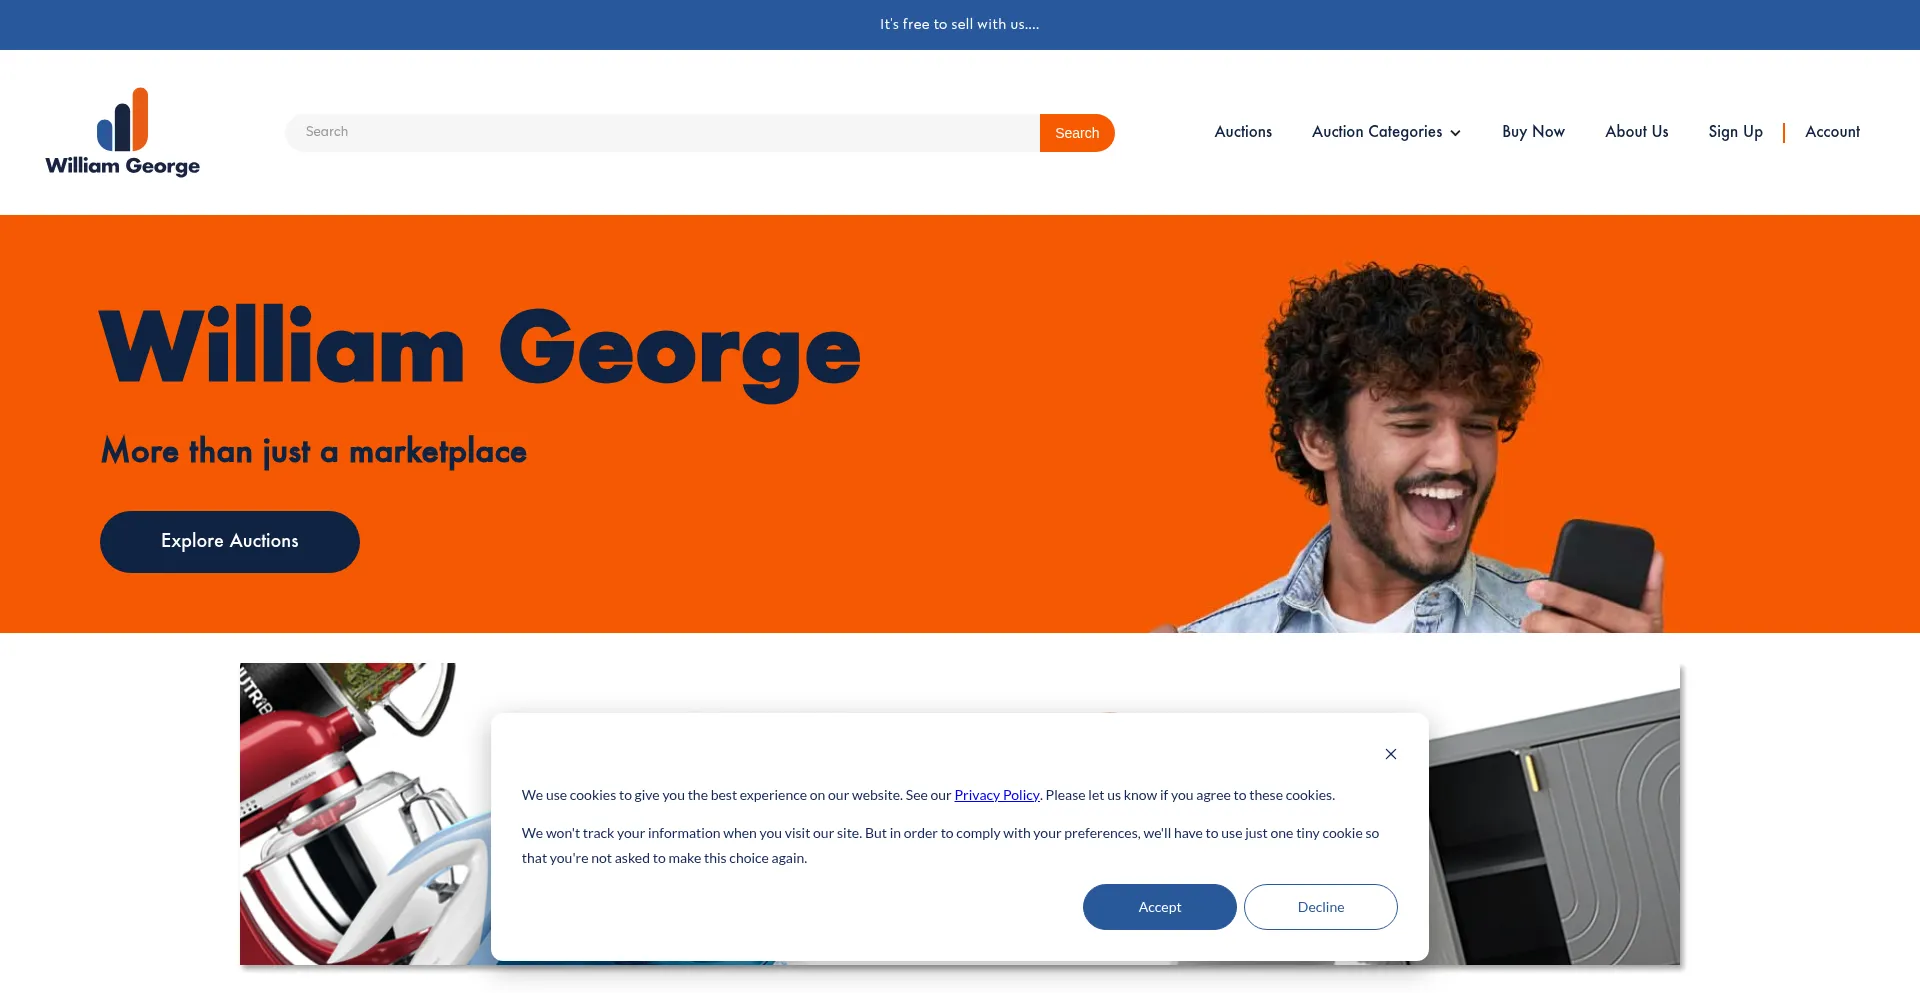
Task: Click the William George logo
Action: (x=122, y=132)
